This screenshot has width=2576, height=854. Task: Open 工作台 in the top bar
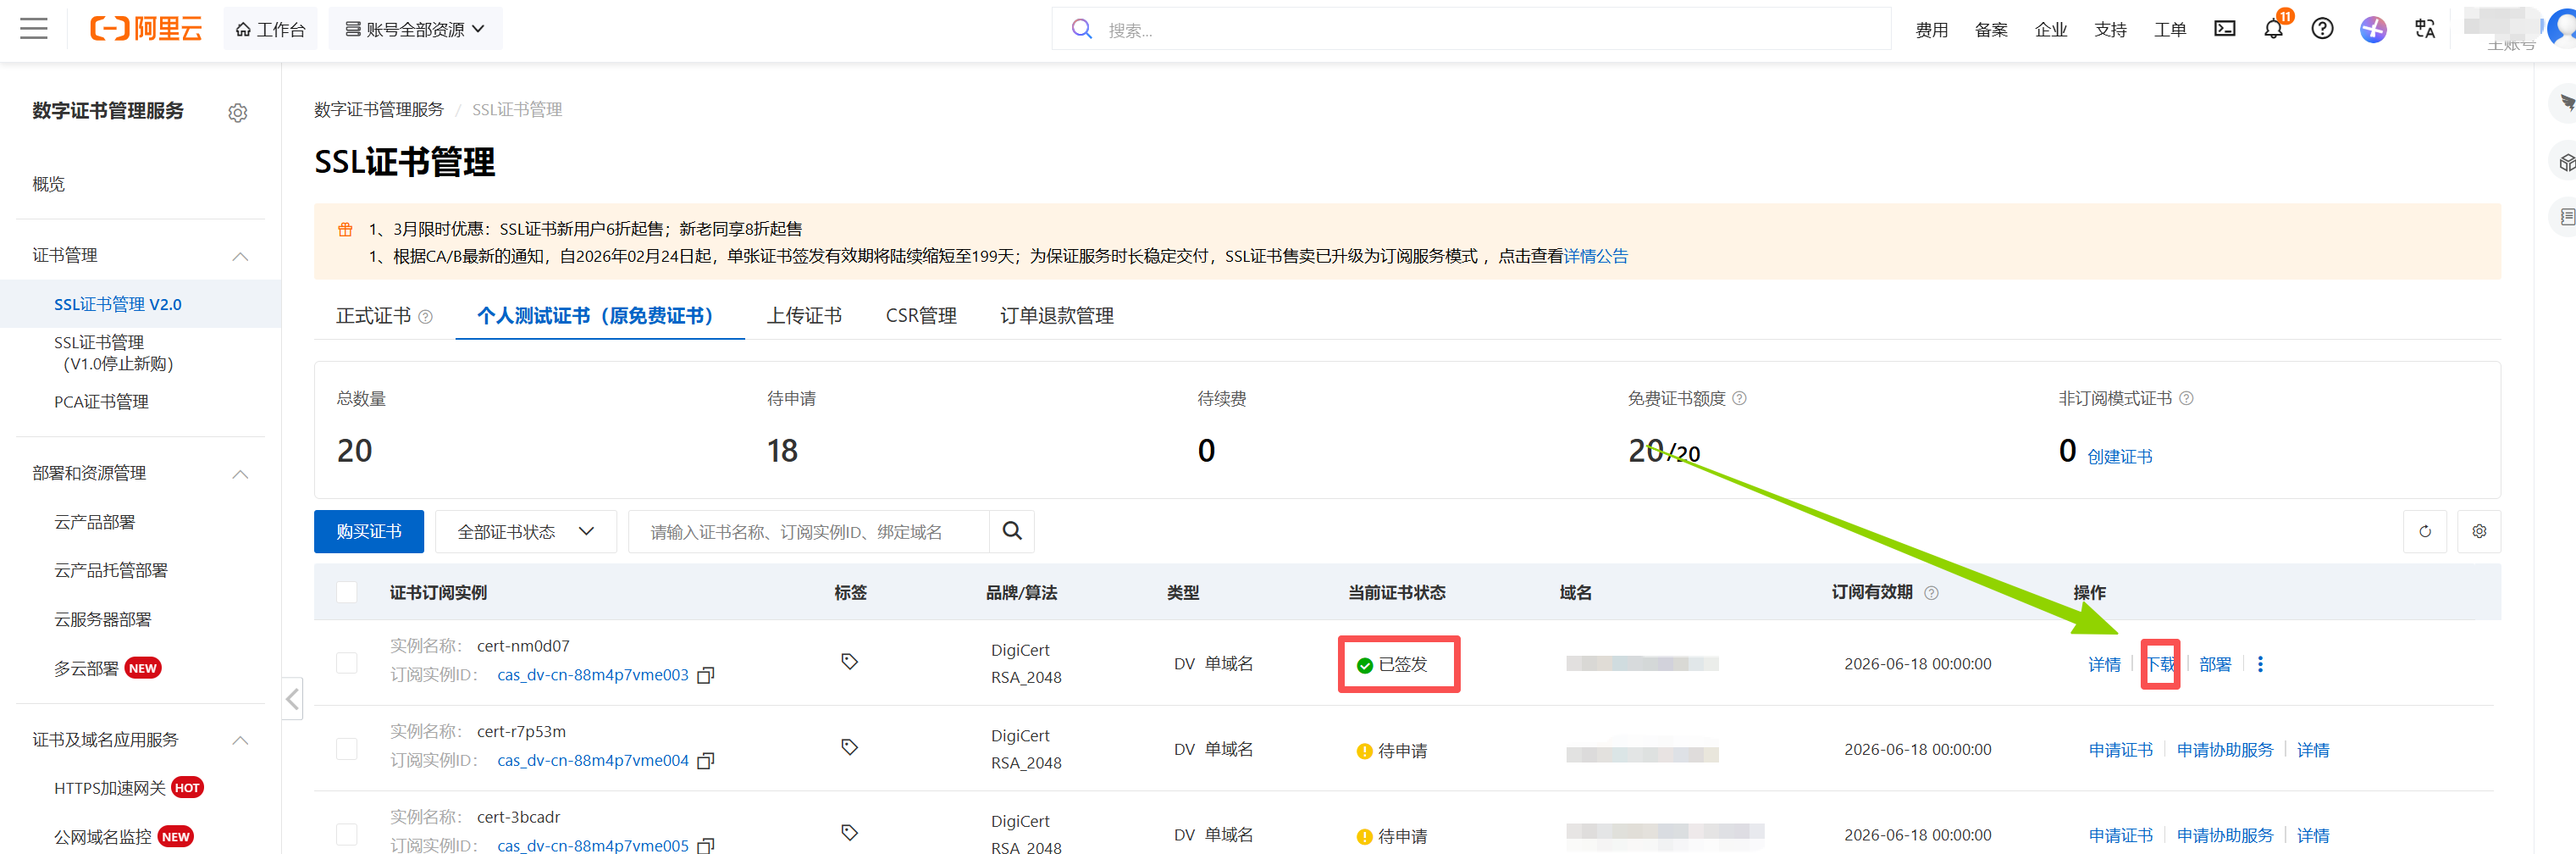(270, 29)
